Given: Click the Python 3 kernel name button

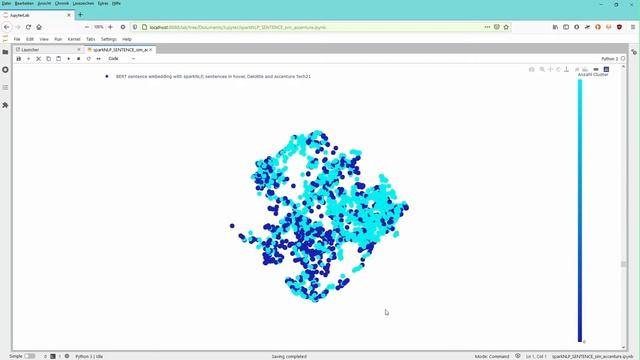Looking at the screenshot, I should (x=609, y=59).
